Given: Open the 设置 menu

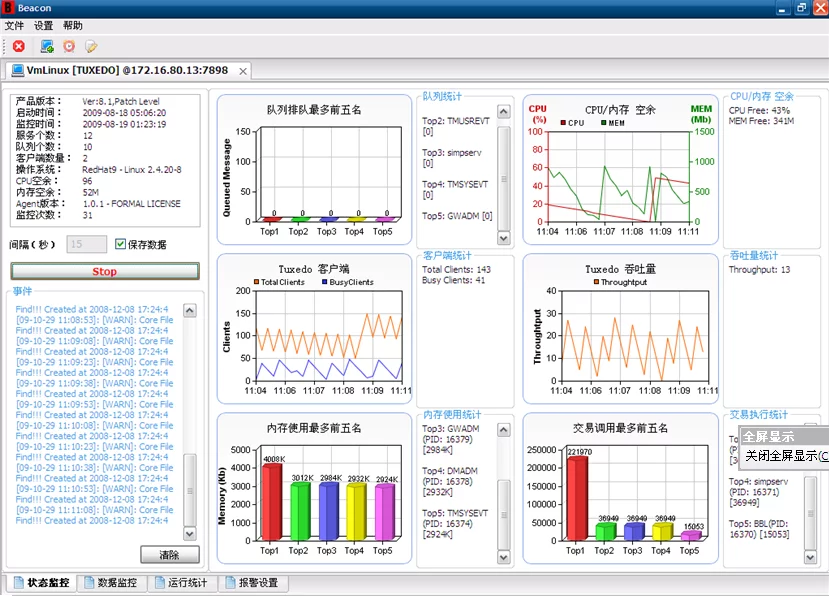Looking at the screenshot, I should tap(43, 26).
